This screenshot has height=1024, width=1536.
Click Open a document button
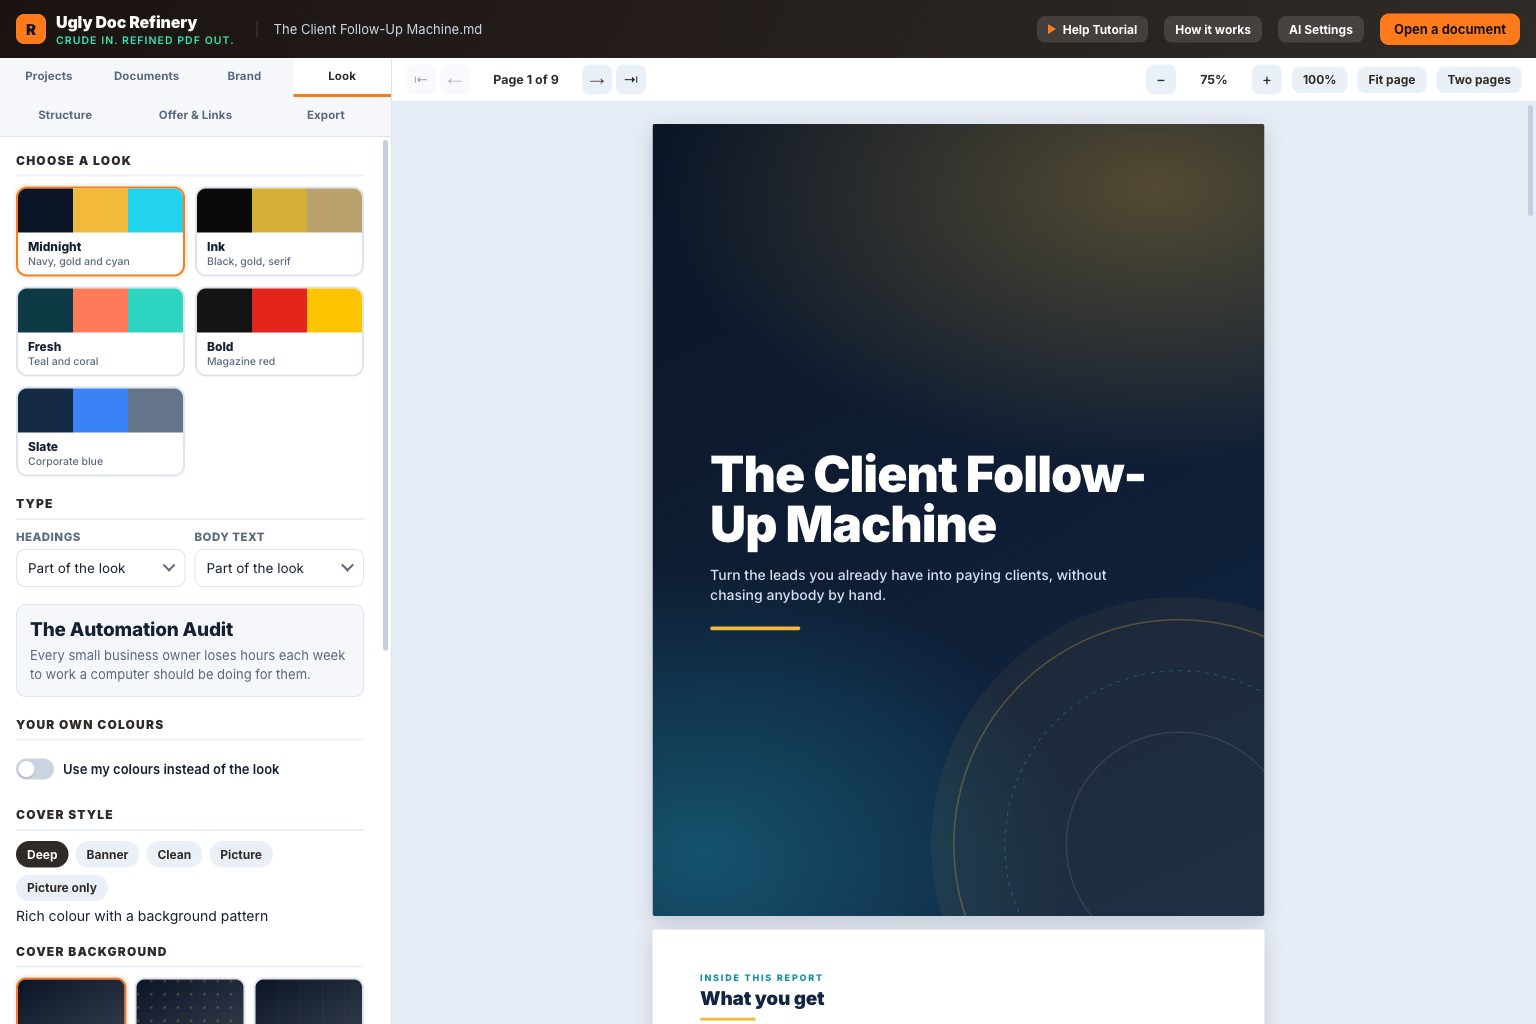pyautogui.click(x=1450, y=29)
